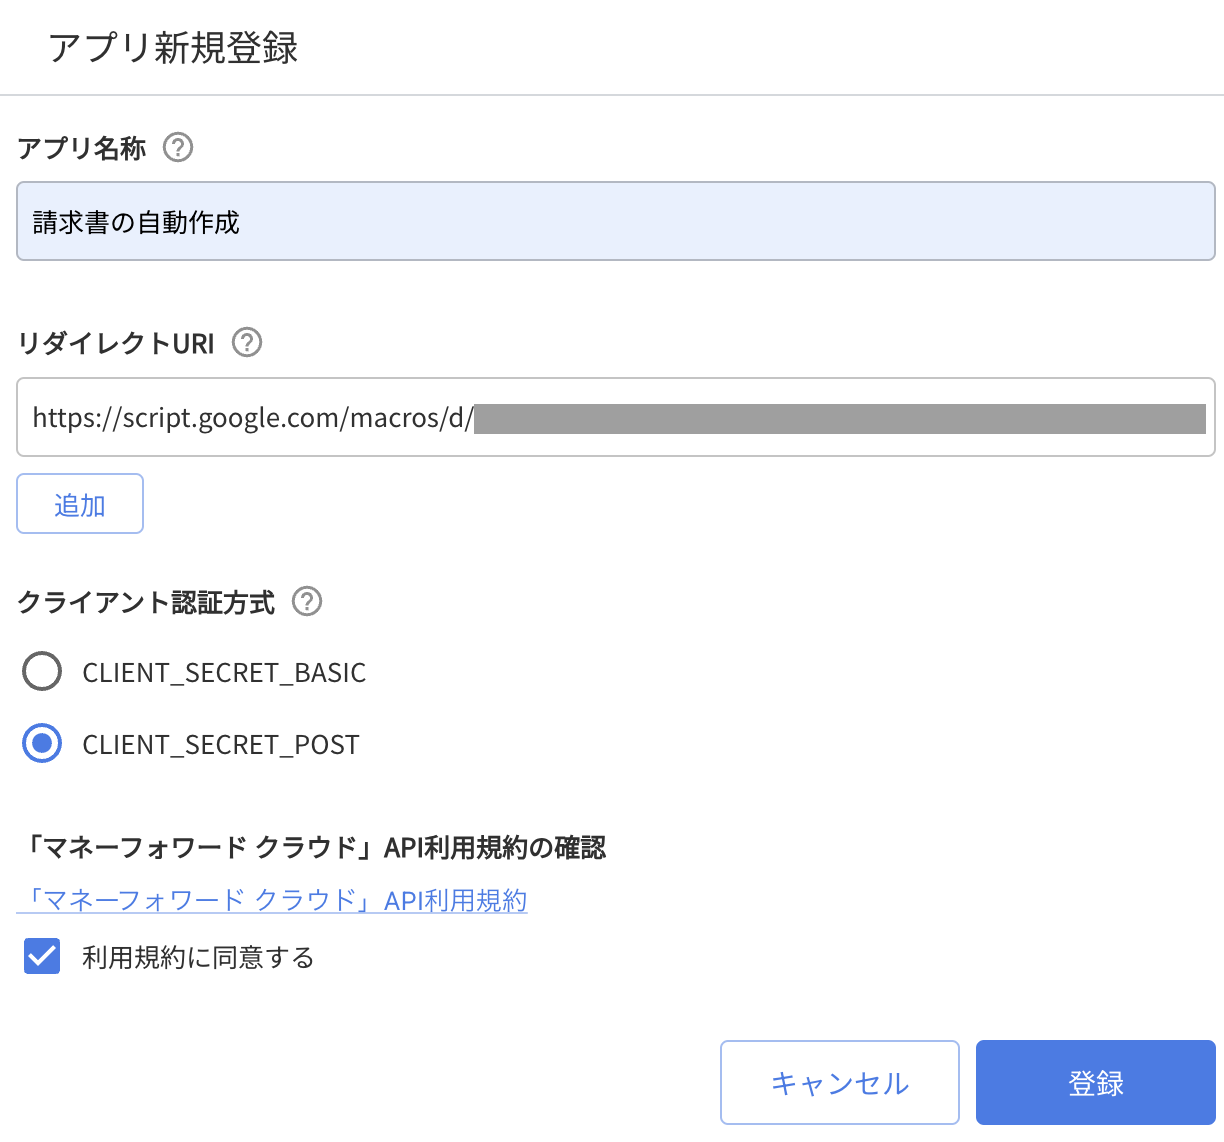Select the CLIENT_SECRET_BASIC radio button

coord(42,672)
